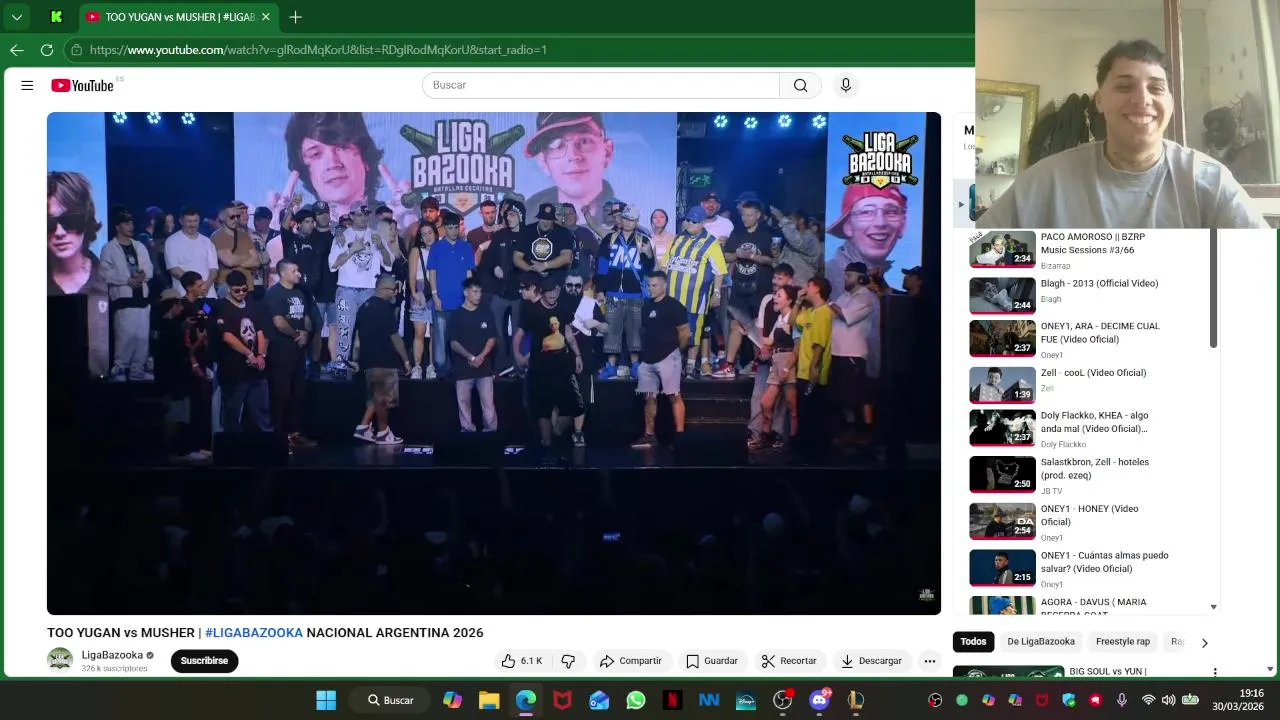1280x720 pixels.
Task: Click the Zell - cooL video thumbnail
Action: (1002, 384)
